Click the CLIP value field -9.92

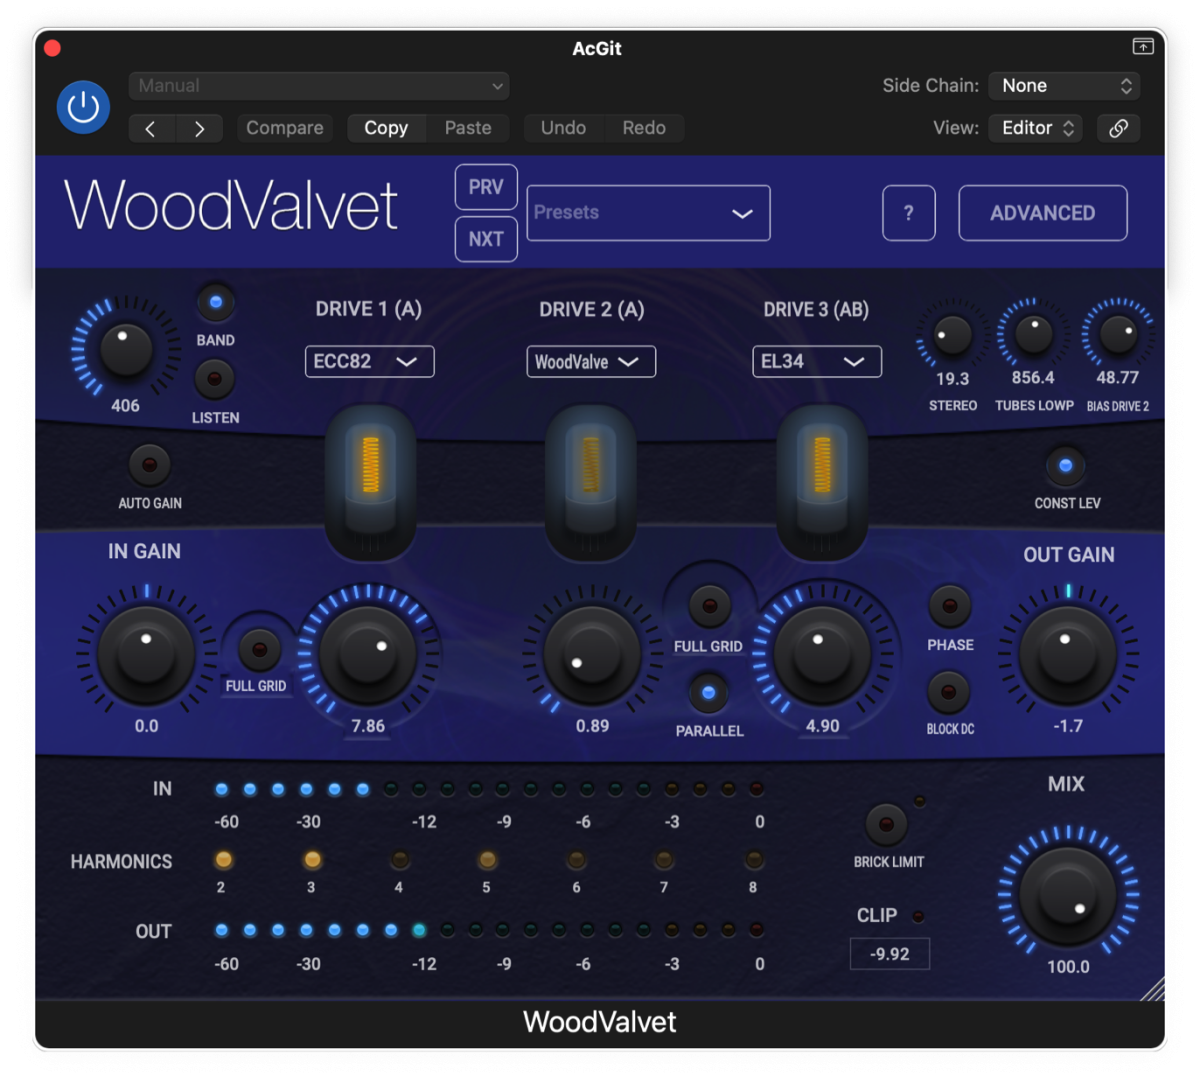tap(890, 954)
